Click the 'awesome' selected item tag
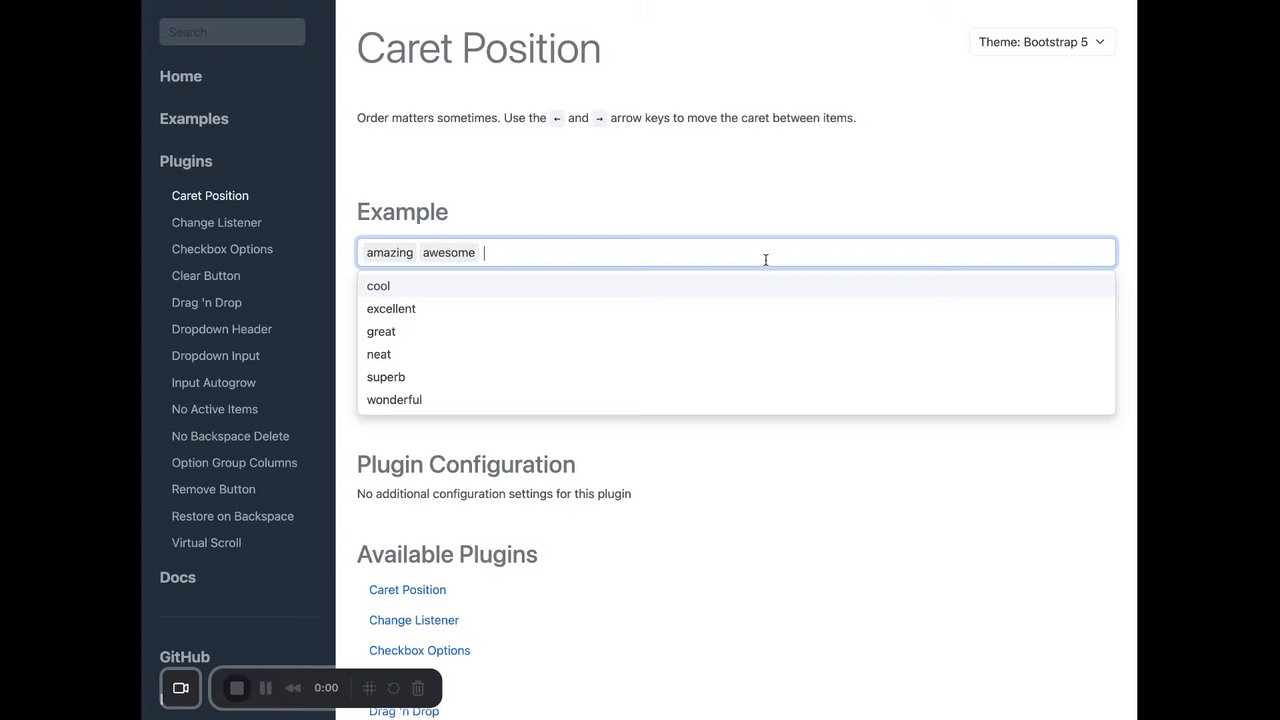 point(449,253)
